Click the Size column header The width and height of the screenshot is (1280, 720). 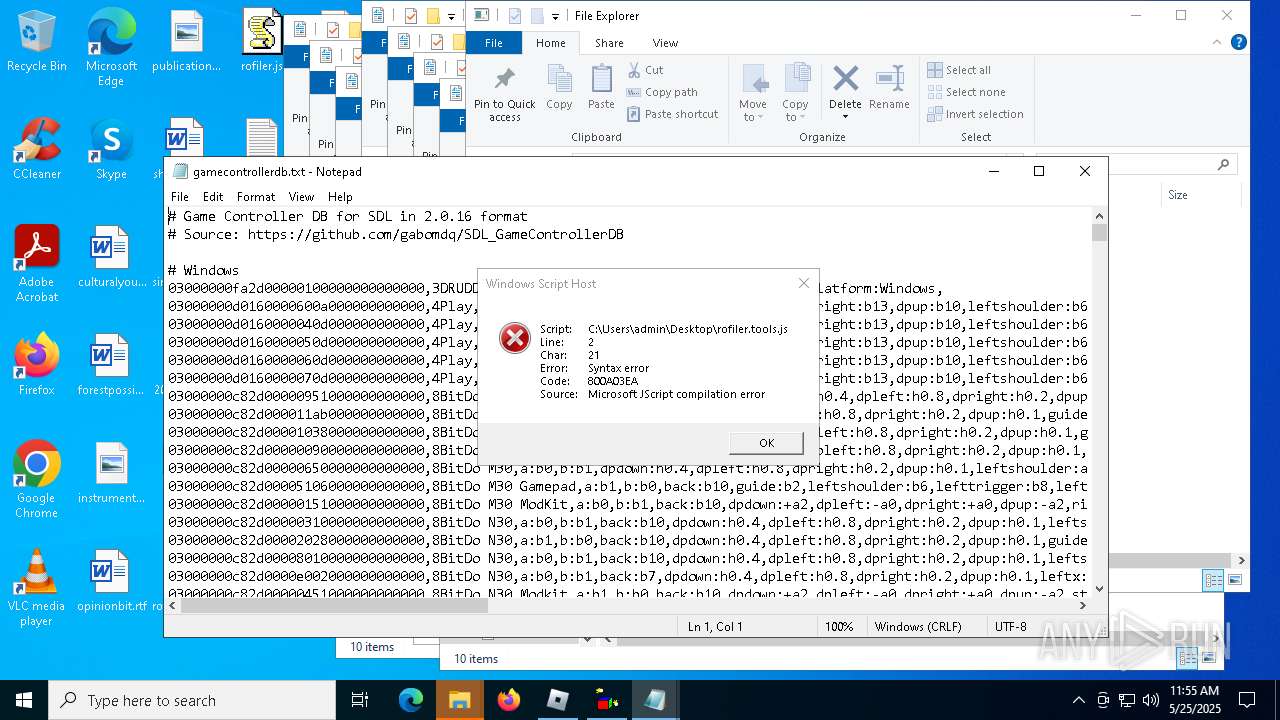(1178, 195)
